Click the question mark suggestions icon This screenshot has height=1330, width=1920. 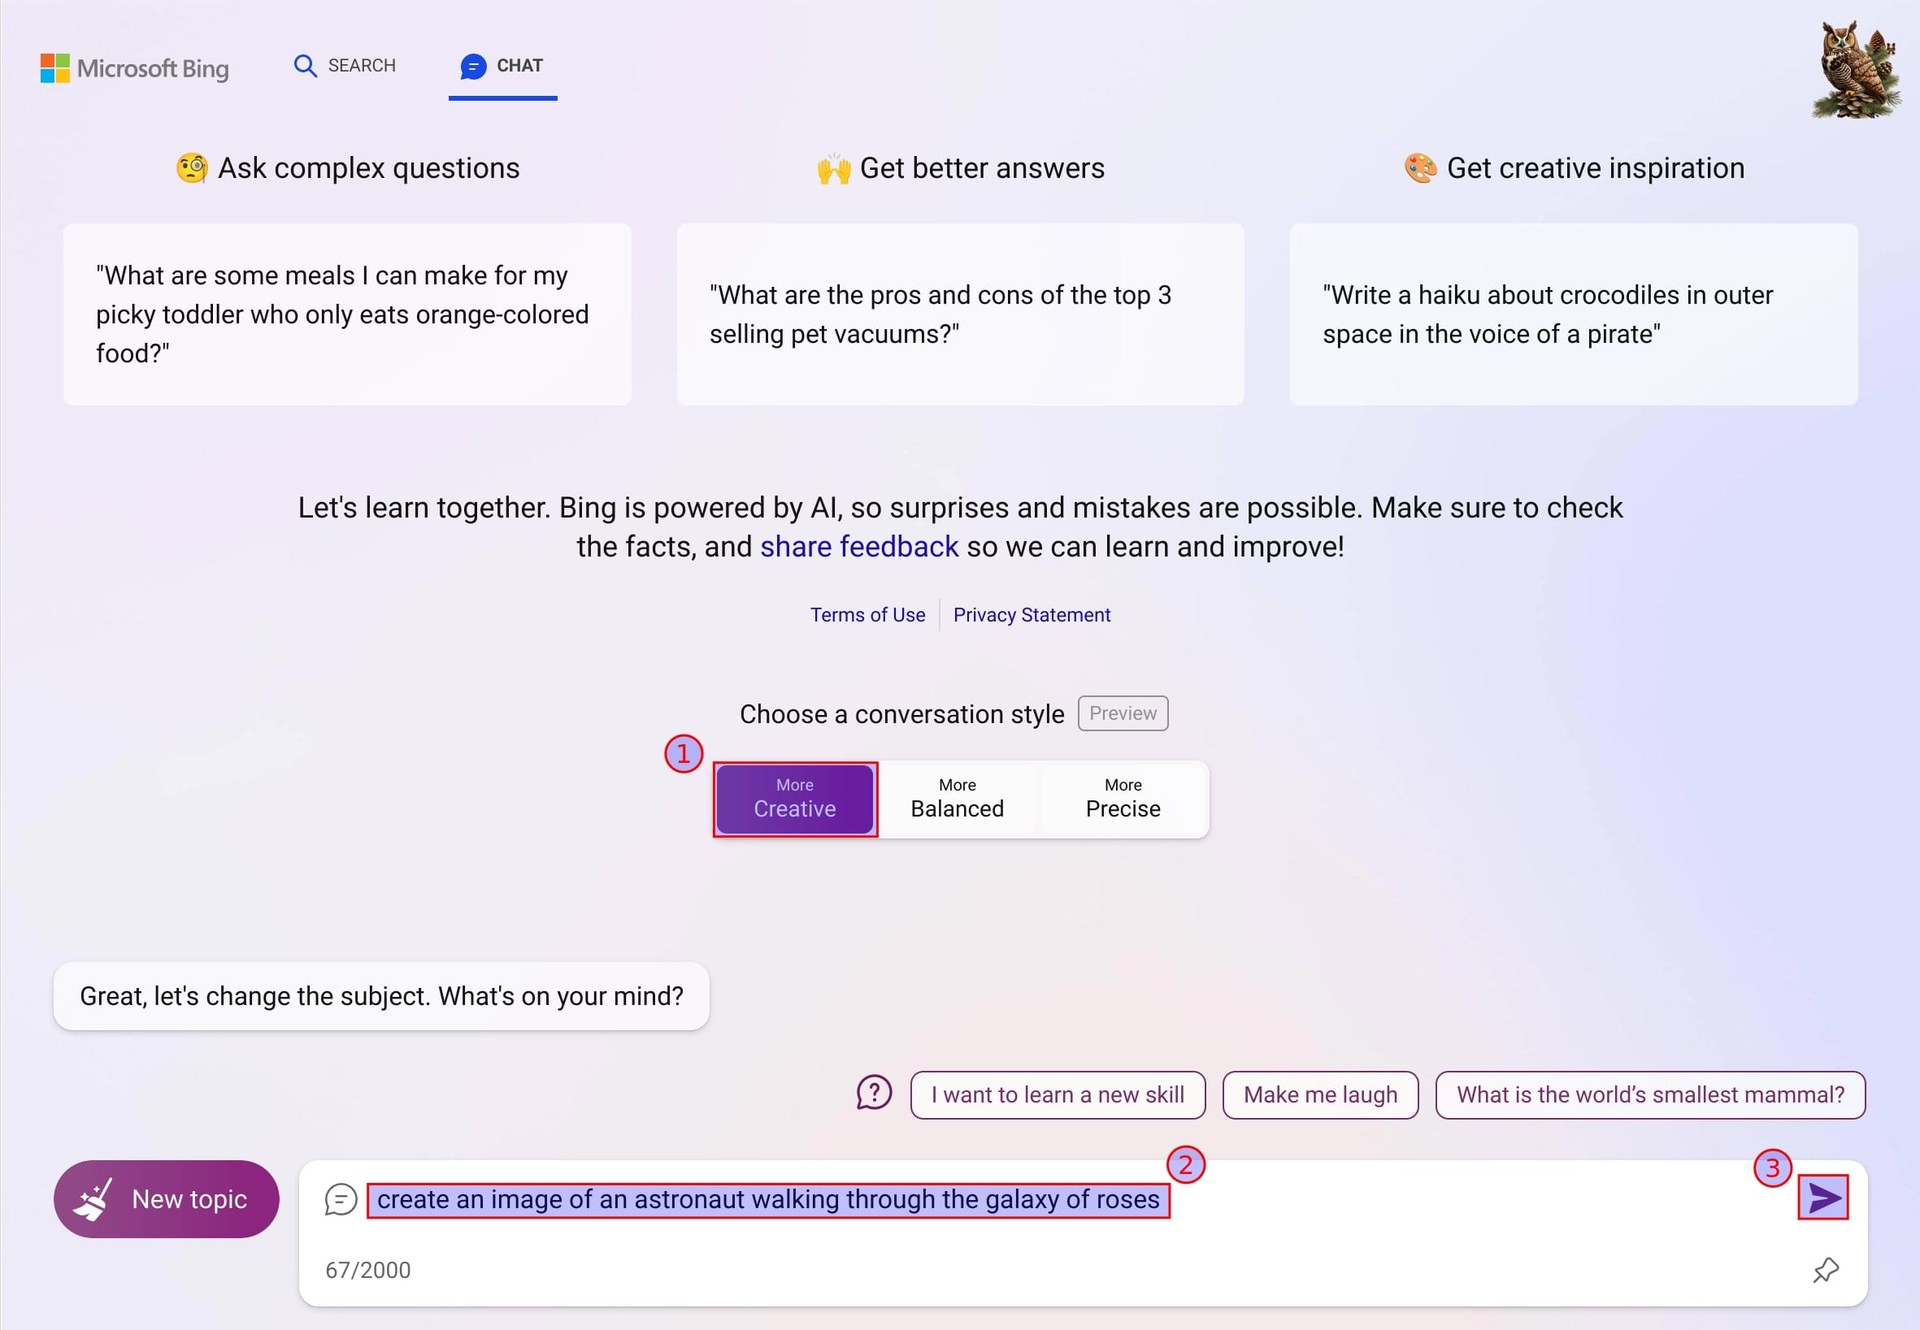tap(873, 1093)
